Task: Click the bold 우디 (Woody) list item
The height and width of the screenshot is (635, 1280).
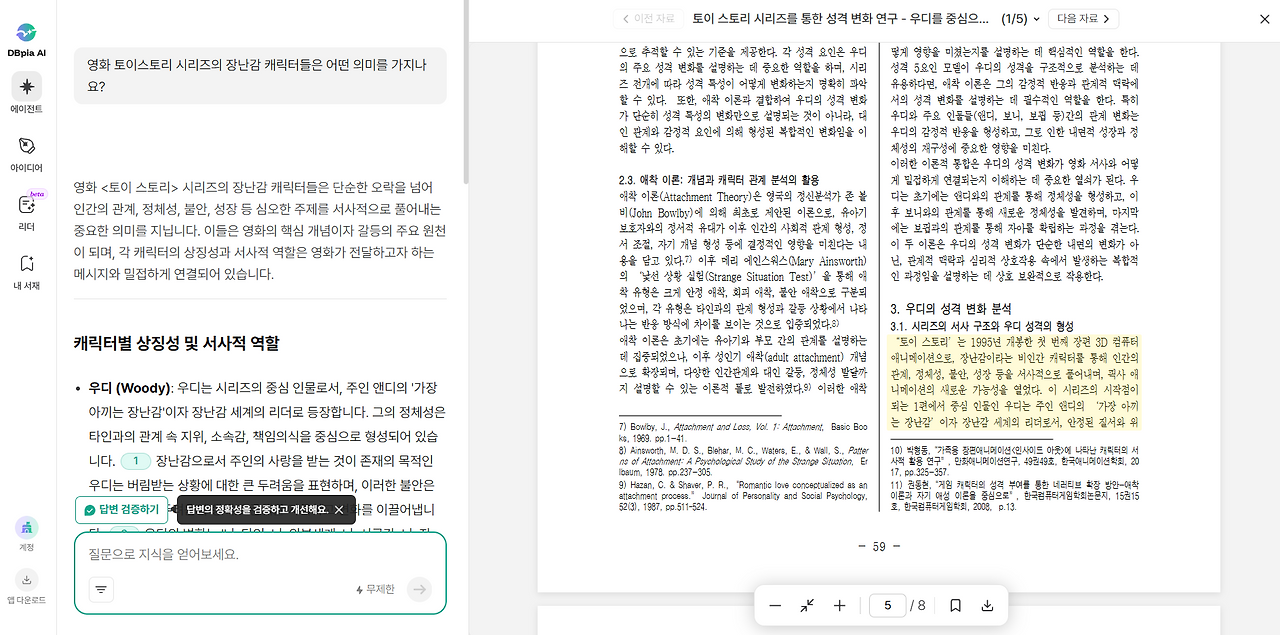Action: click(131, 388)
